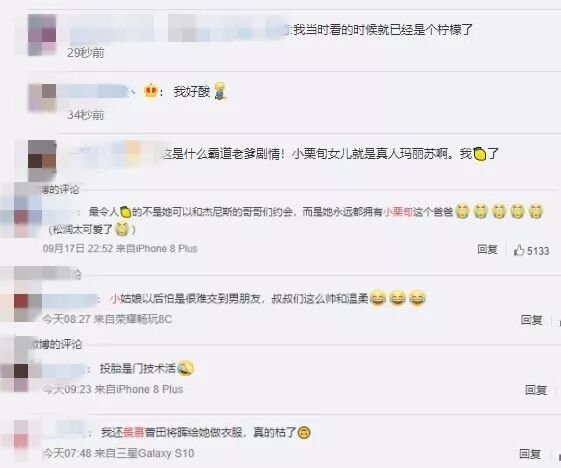Click the lemon emoji after 最令人
This screenshot has width=561, height=468.
point(125,212)
